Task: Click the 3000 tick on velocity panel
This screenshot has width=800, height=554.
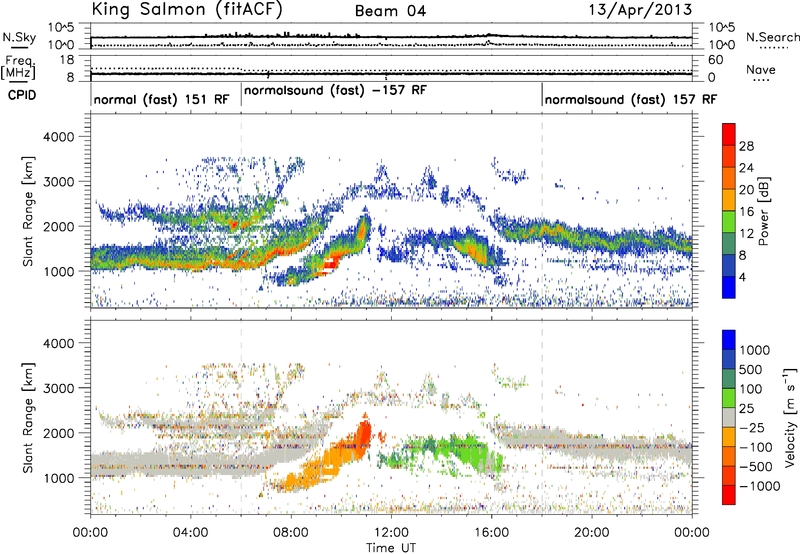Action: [59, 388]
